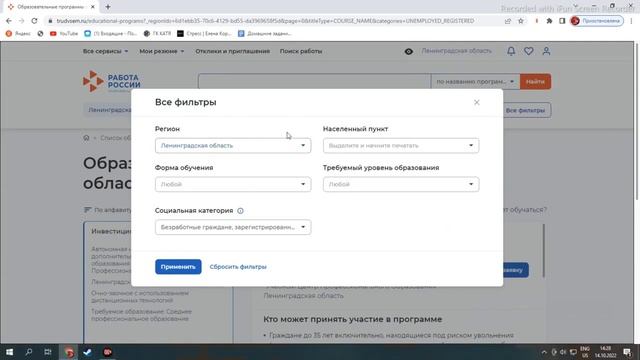
Task: Open the user profile icon
Action: pos(546,51)
